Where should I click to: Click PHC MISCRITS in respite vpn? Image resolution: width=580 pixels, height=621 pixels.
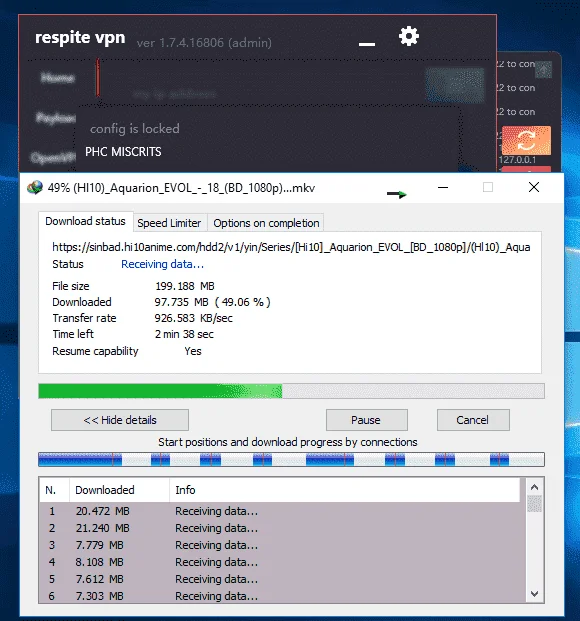(x=123, y=152)
